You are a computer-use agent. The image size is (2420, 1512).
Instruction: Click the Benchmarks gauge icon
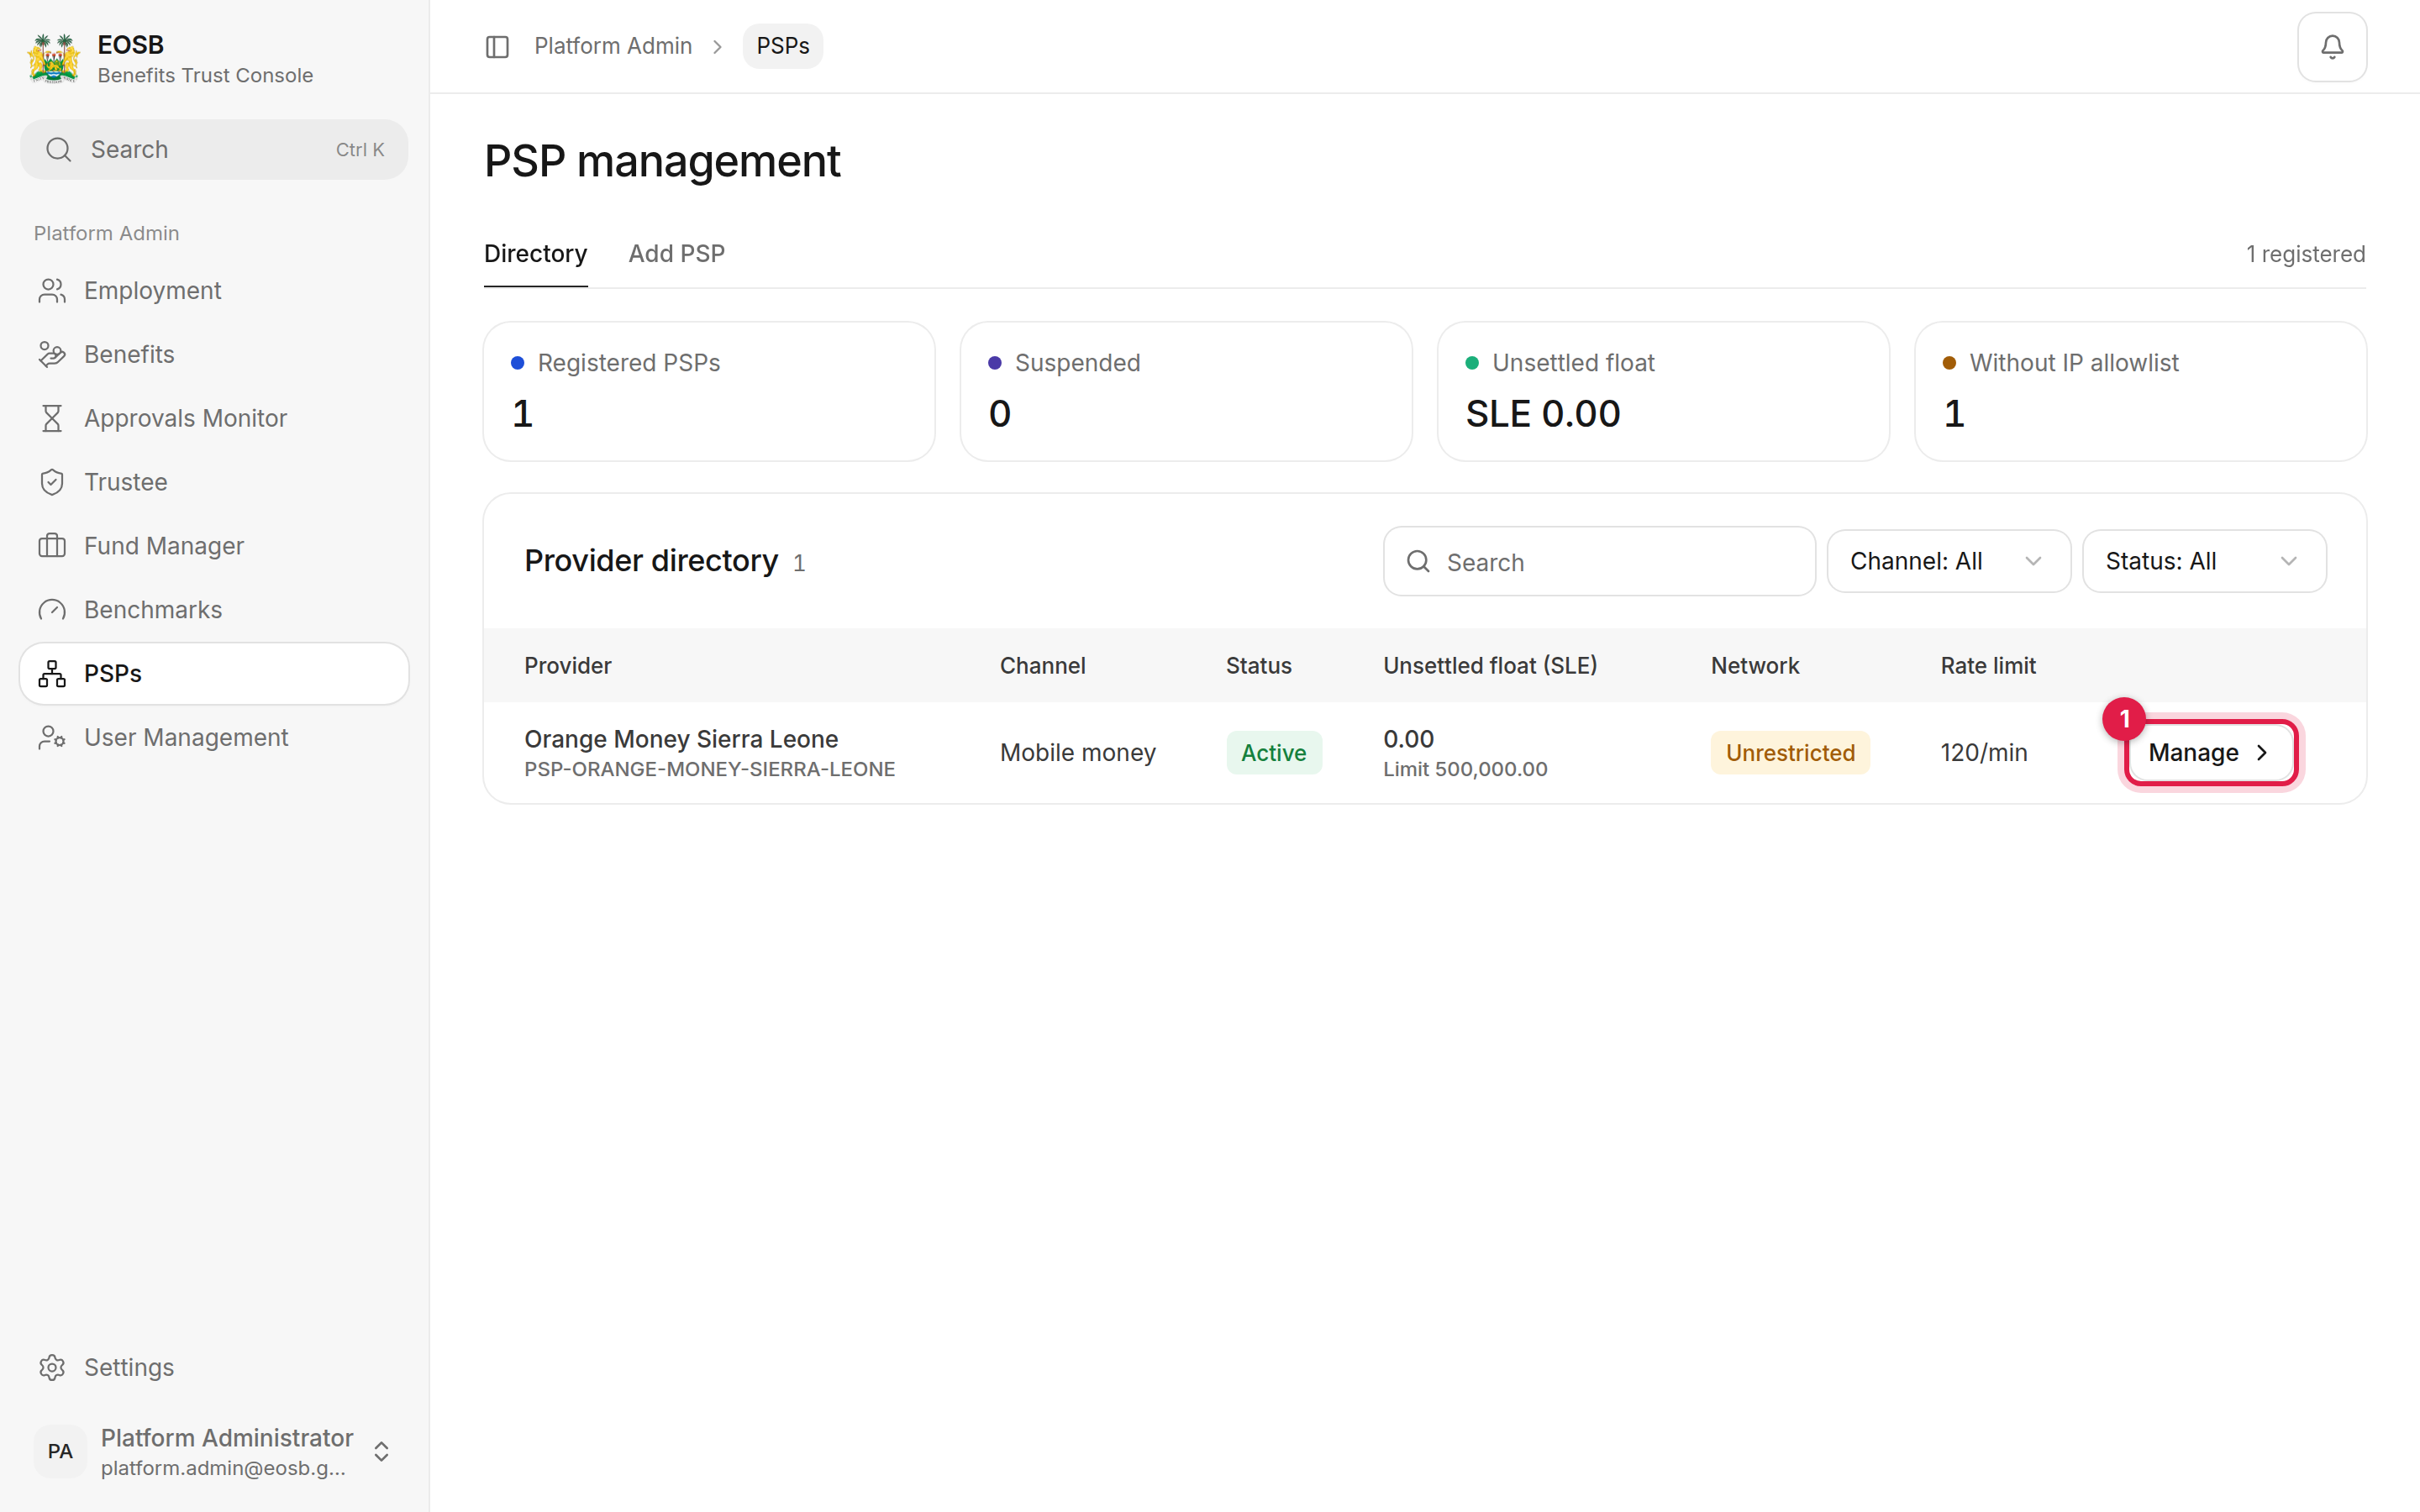tap(52, 610)
